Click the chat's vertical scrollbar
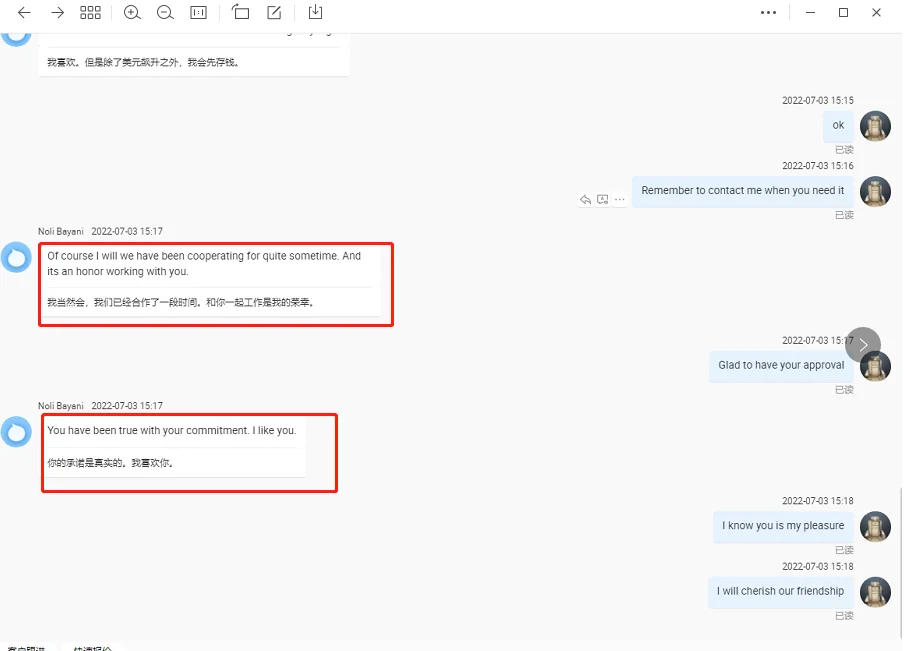The width and height of the screenshot is (904, 651). tap(899, 560)
